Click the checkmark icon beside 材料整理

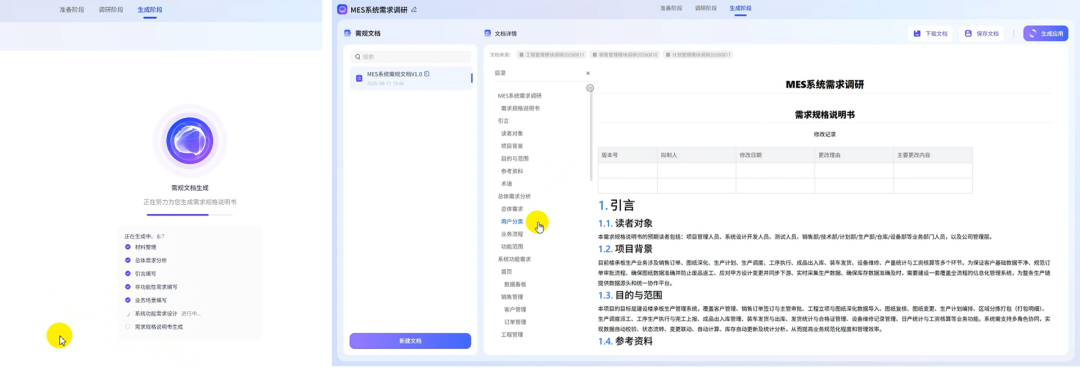pyautogui.click(x=127, y=247)
